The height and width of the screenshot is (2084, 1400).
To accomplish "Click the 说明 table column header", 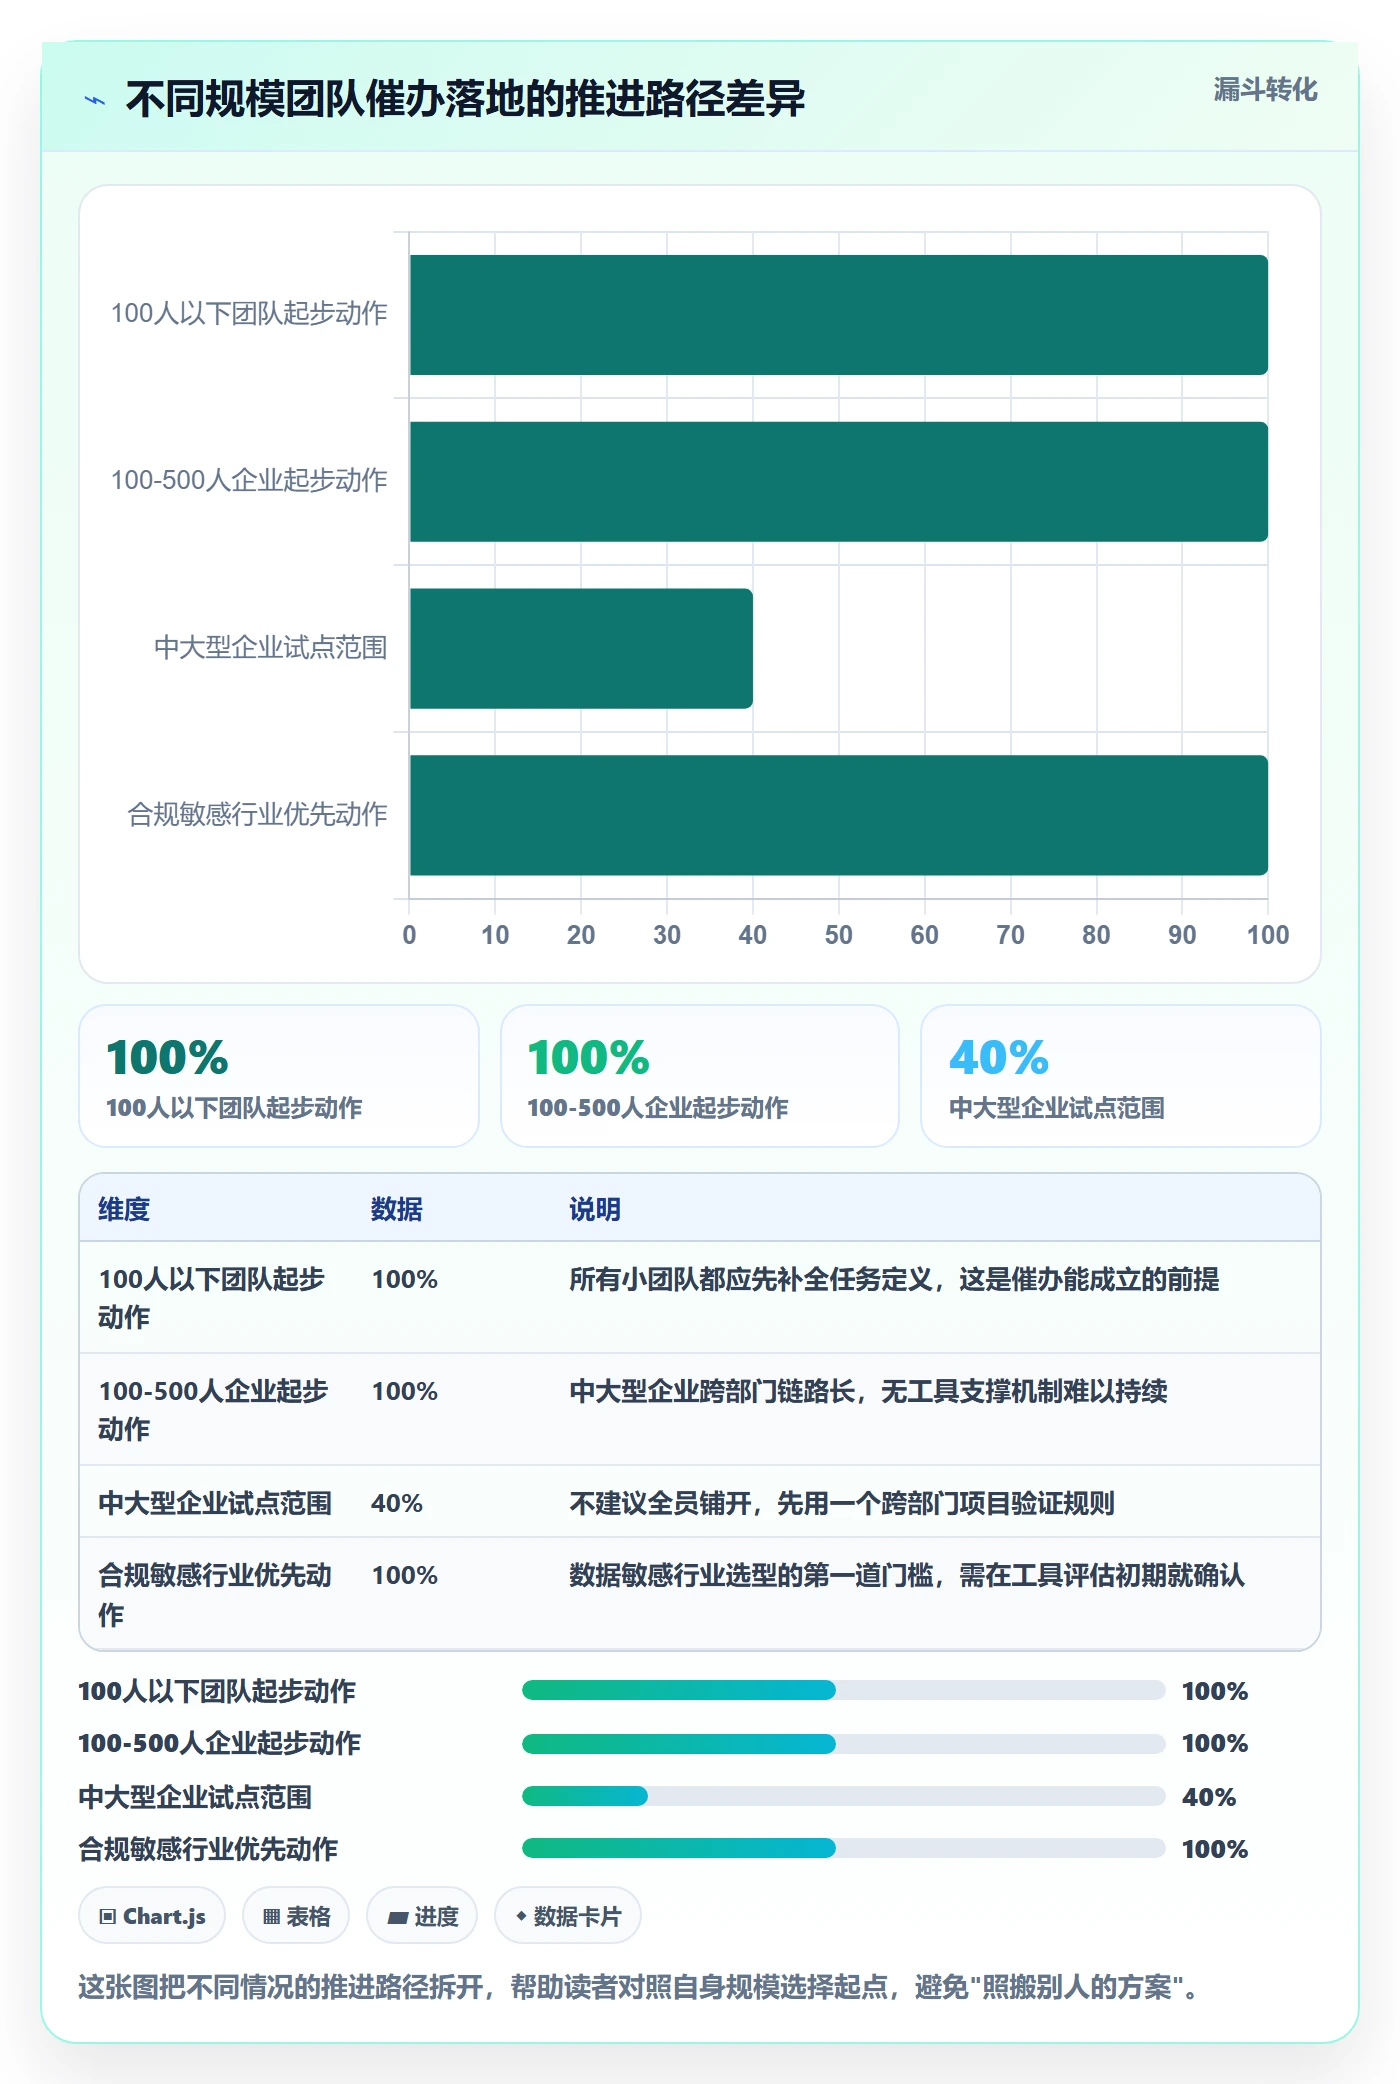I will click(595, 1209).
